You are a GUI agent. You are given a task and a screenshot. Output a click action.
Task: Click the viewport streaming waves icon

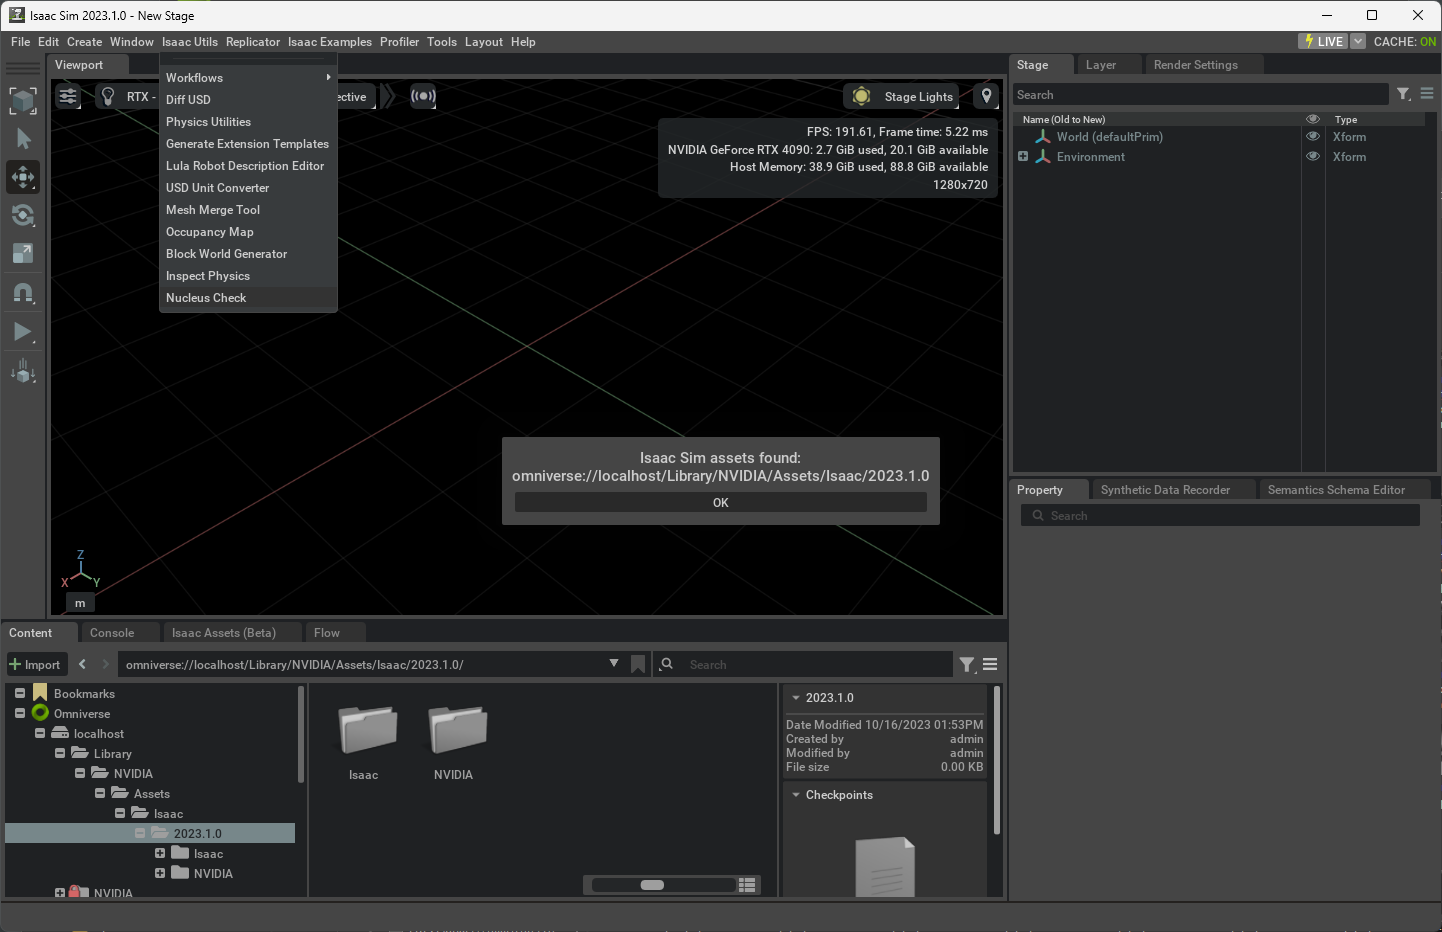click(423, 97)
